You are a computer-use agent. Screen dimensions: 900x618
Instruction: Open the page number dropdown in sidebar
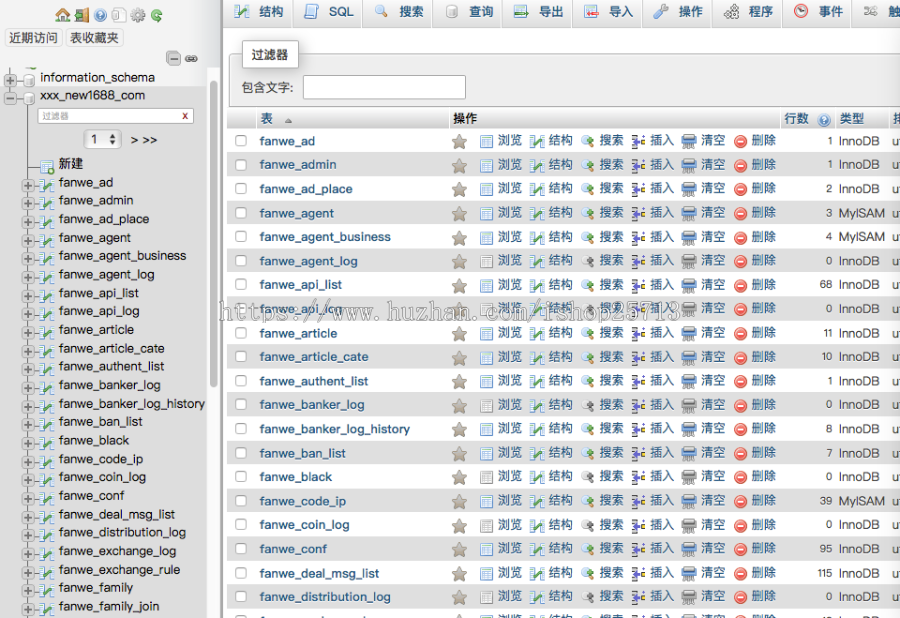(103, 140)
